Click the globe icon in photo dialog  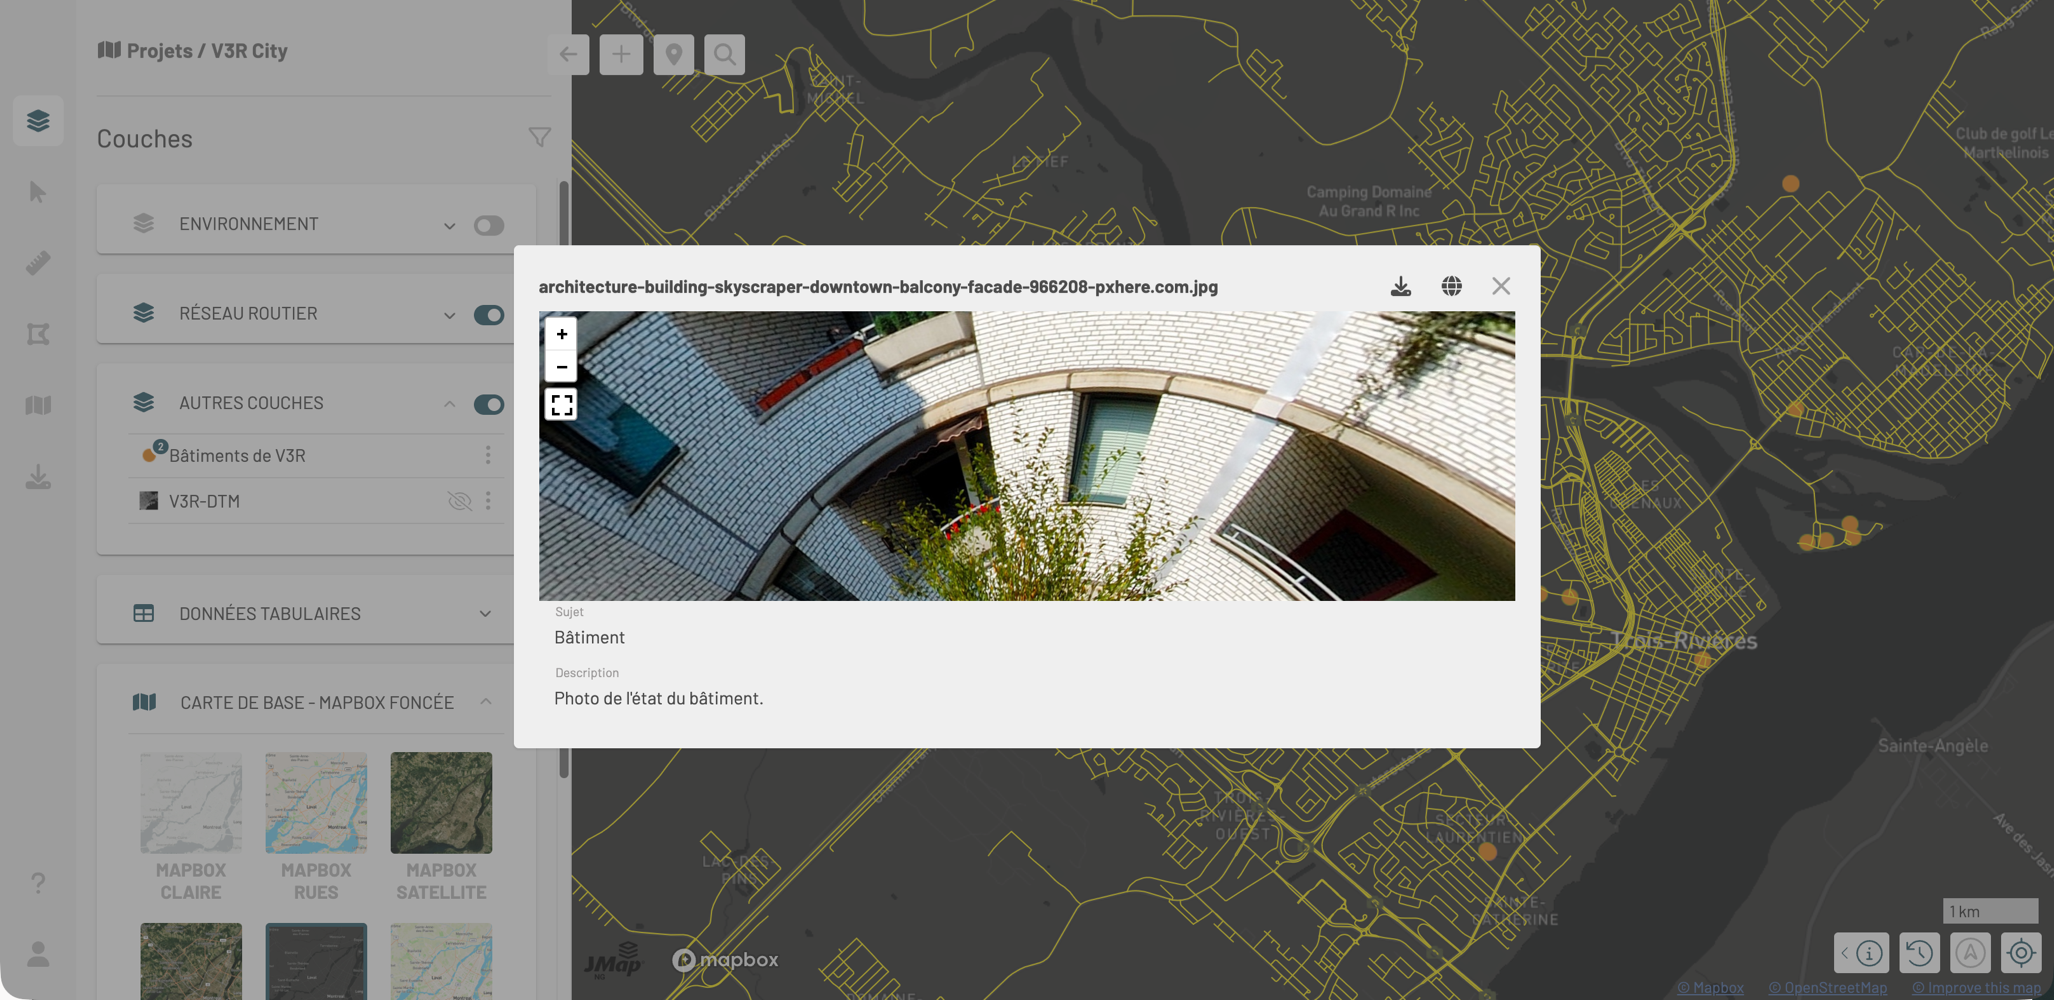point(1451,286)
